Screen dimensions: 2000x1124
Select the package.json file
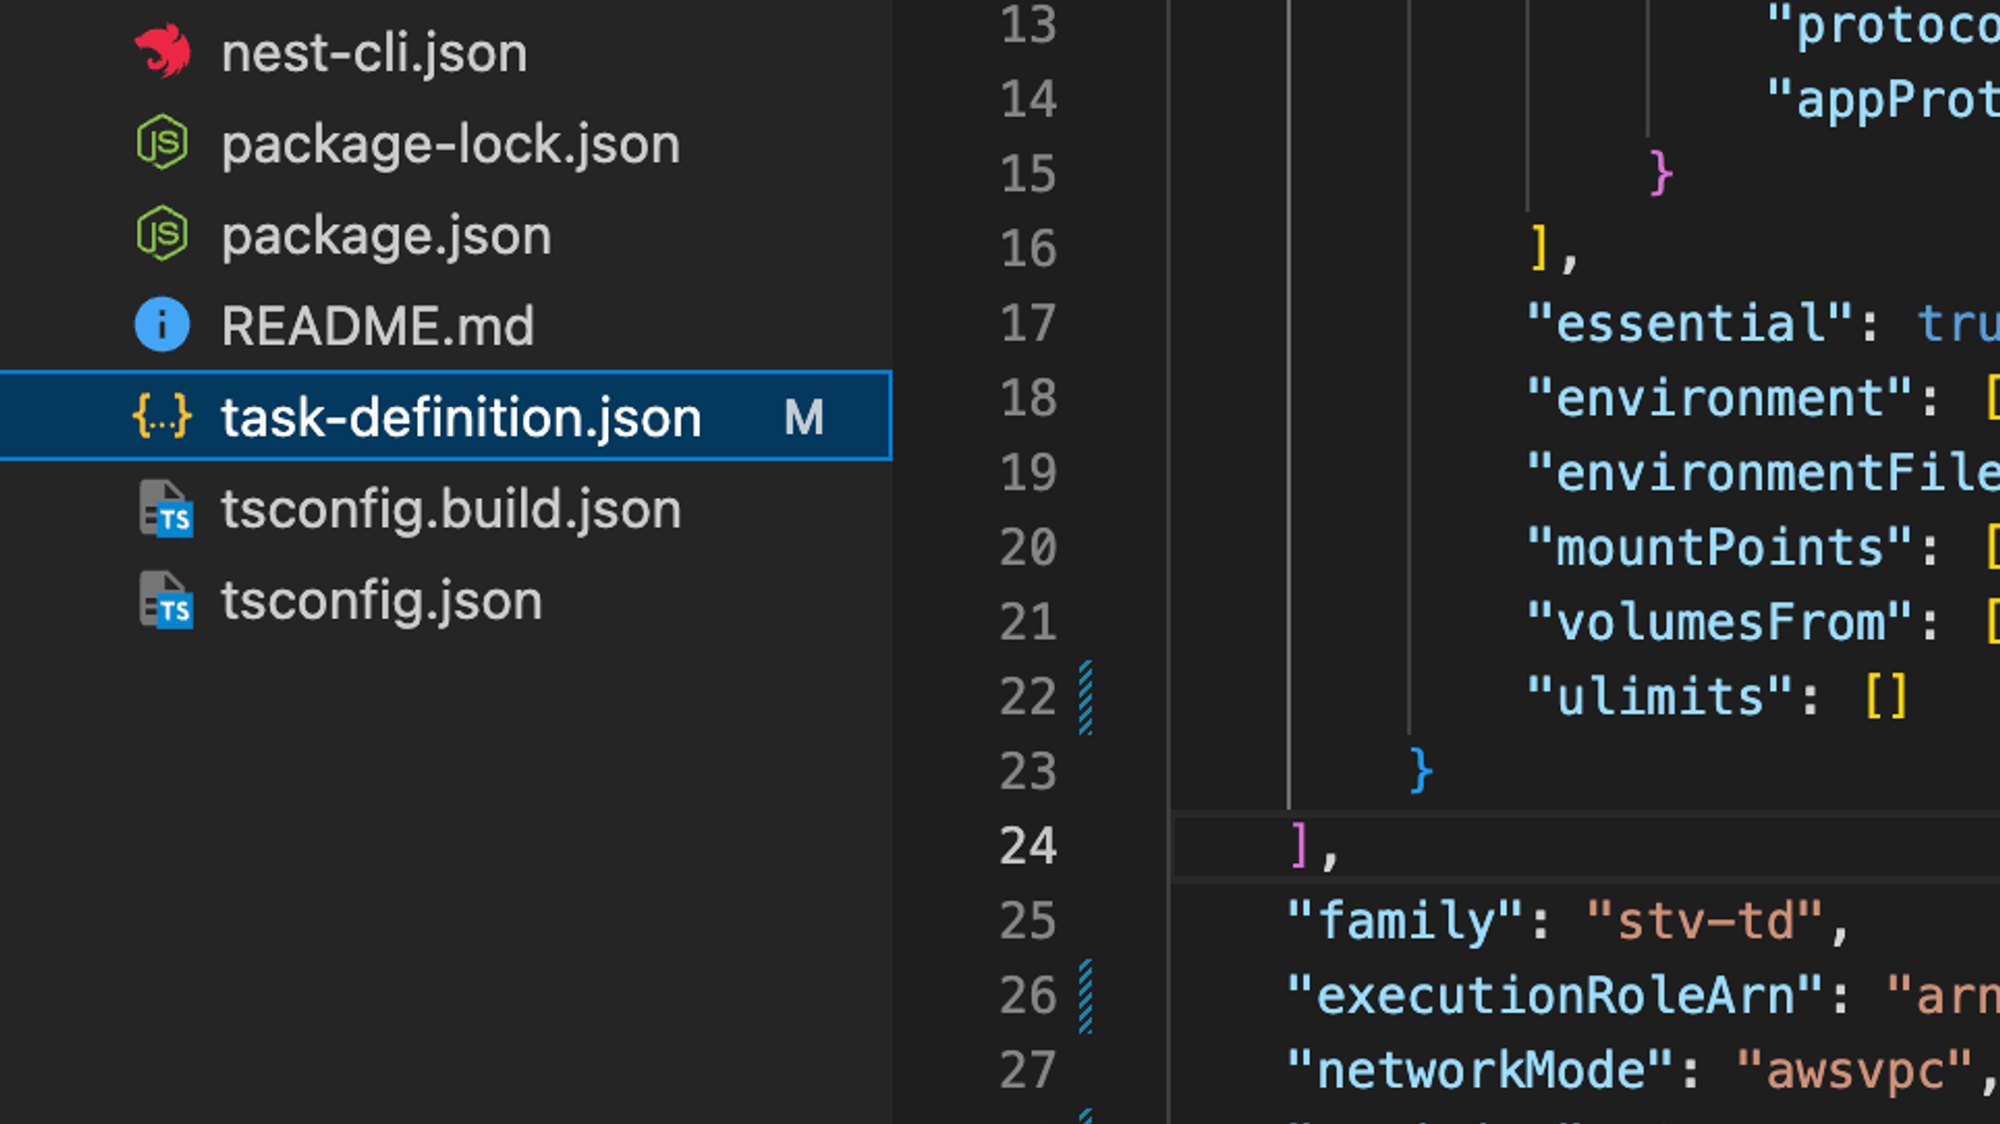[x=386, y=236]
